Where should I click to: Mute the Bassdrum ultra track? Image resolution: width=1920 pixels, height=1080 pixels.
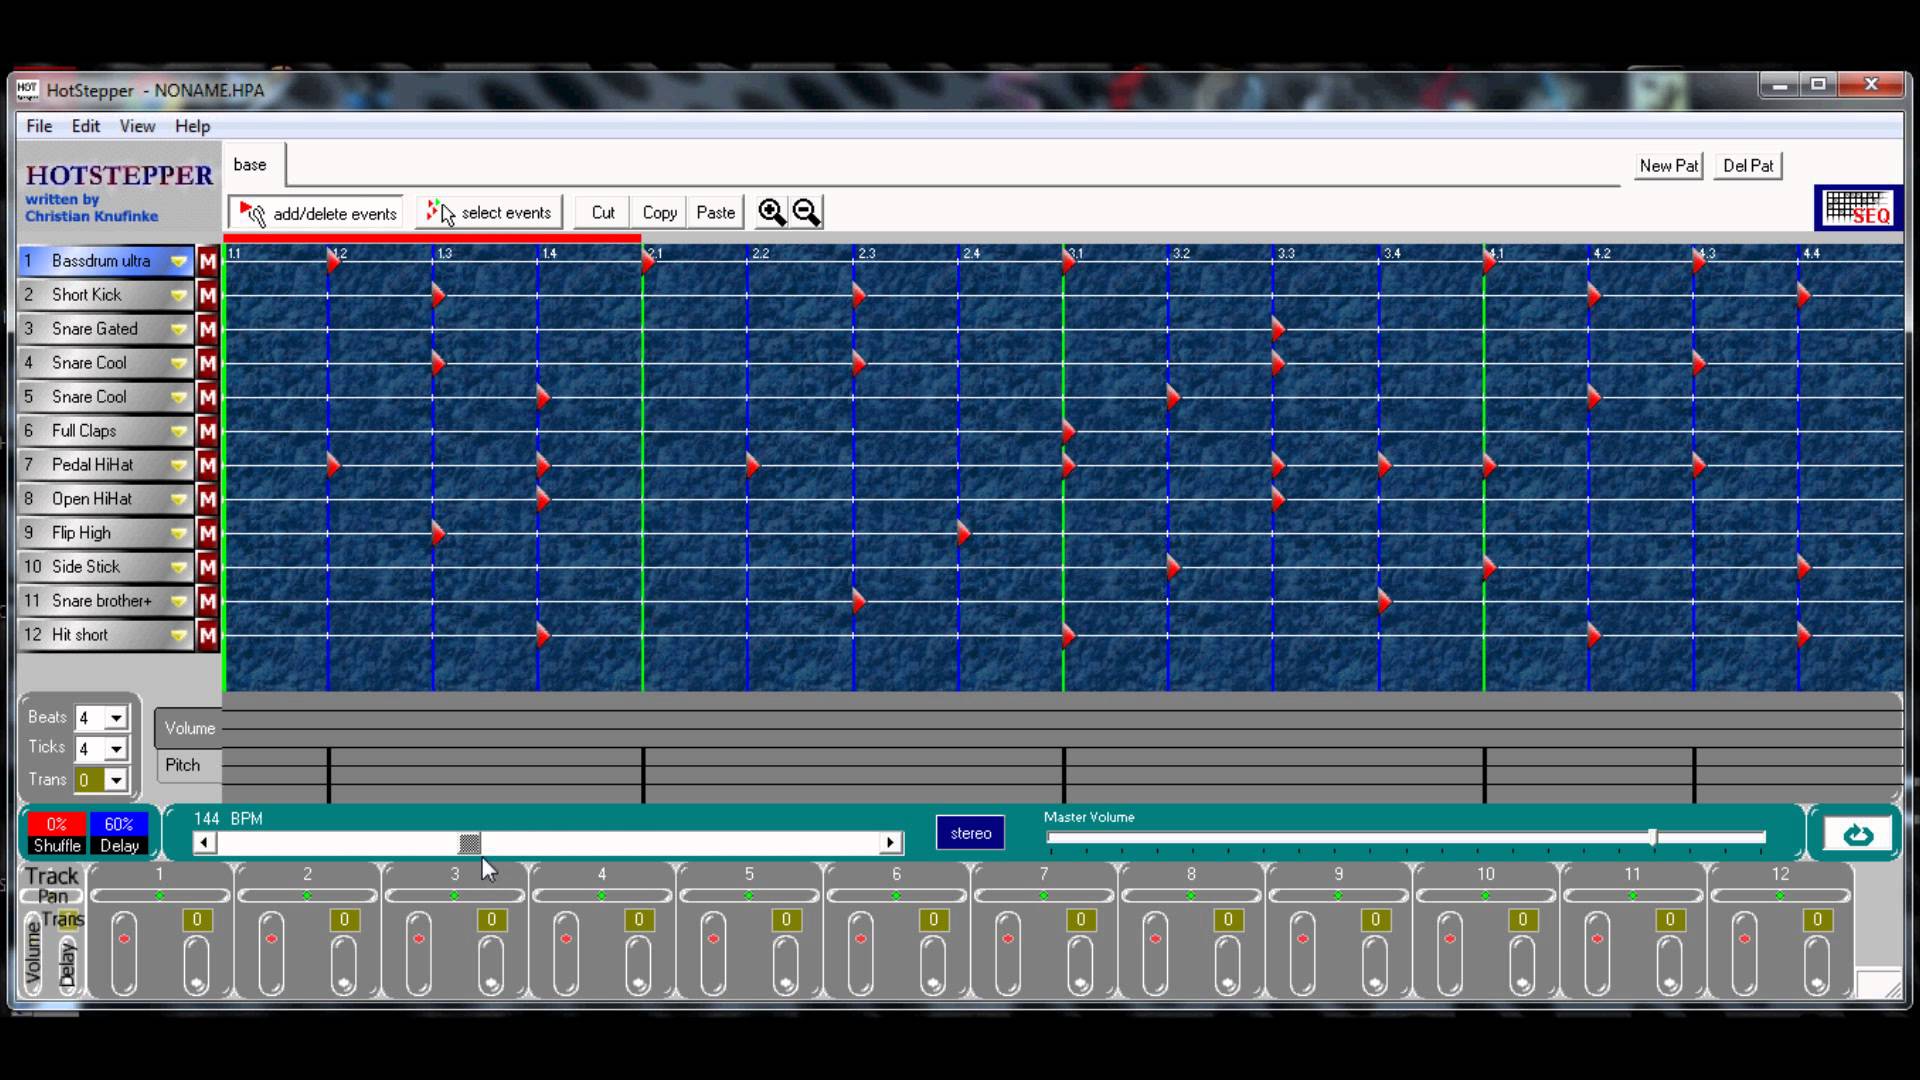pyautogui.click(x=207, y=260)
